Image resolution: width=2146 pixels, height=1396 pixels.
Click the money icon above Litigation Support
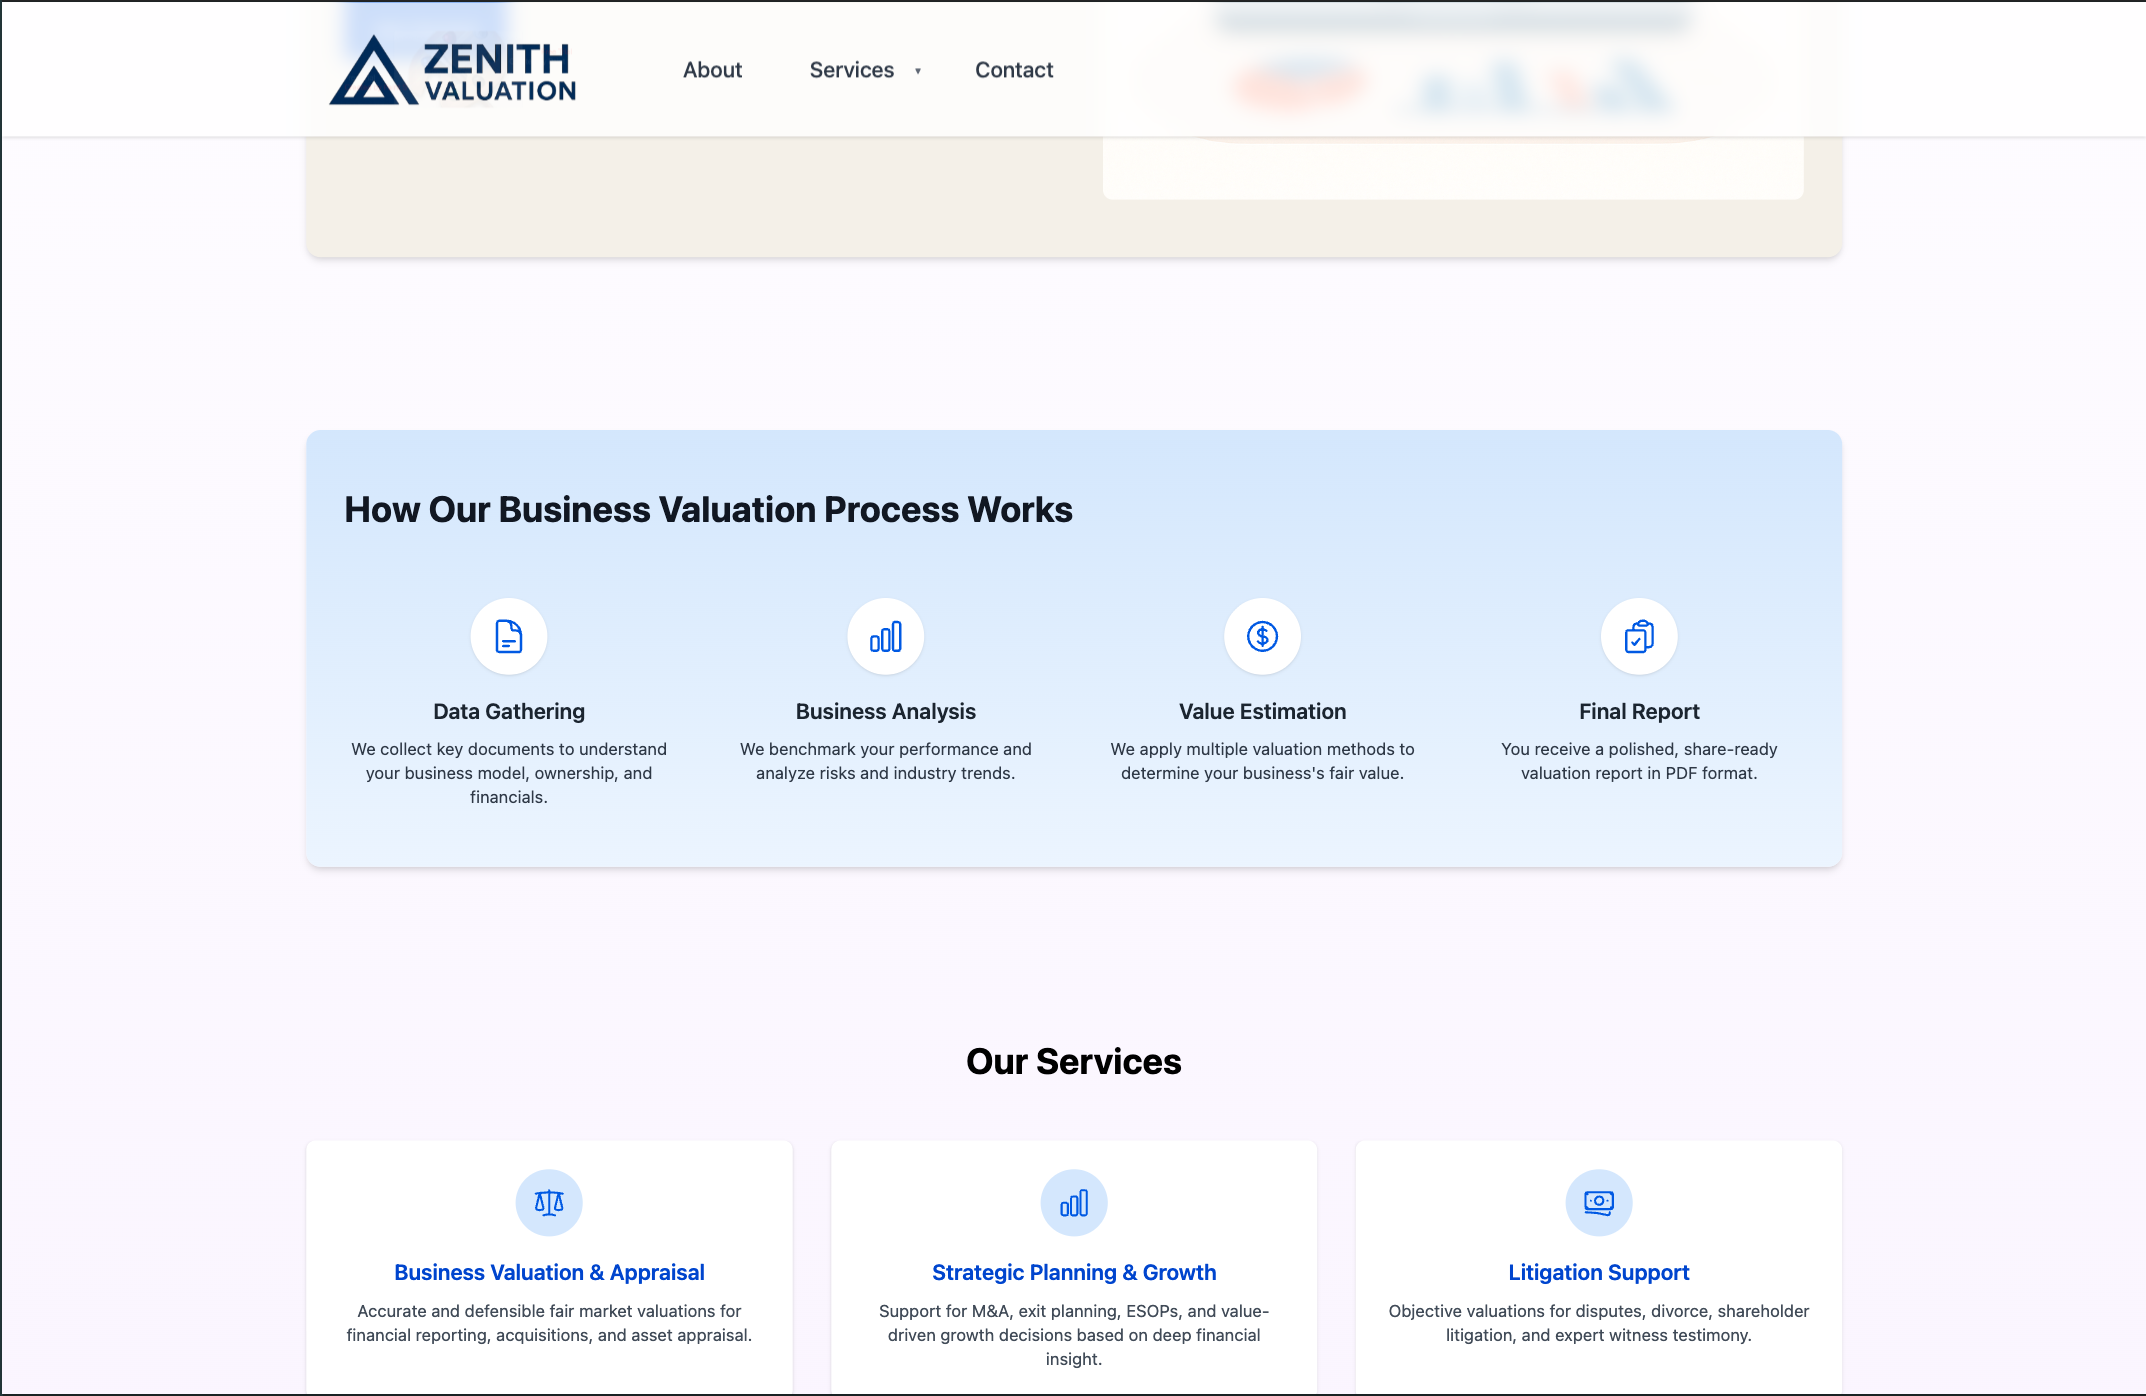click(x=1599, y=1202)
